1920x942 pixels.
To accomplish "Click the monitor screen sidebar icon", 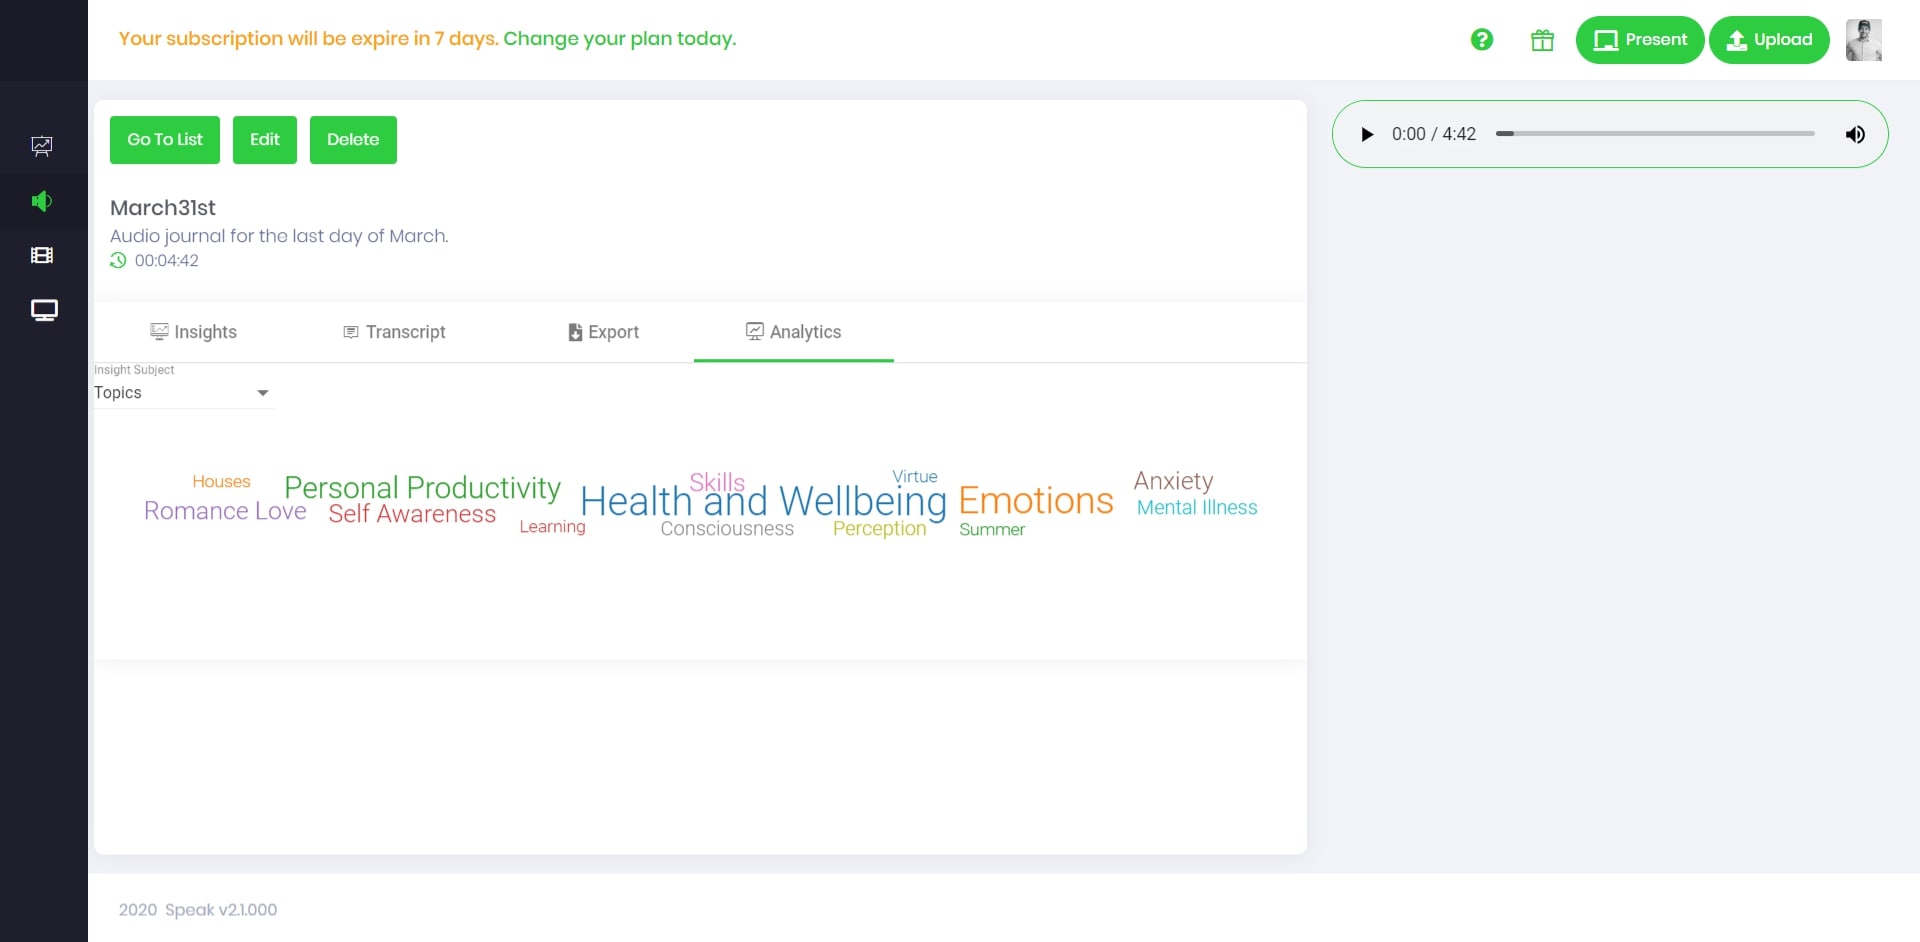I will point(44,310).
